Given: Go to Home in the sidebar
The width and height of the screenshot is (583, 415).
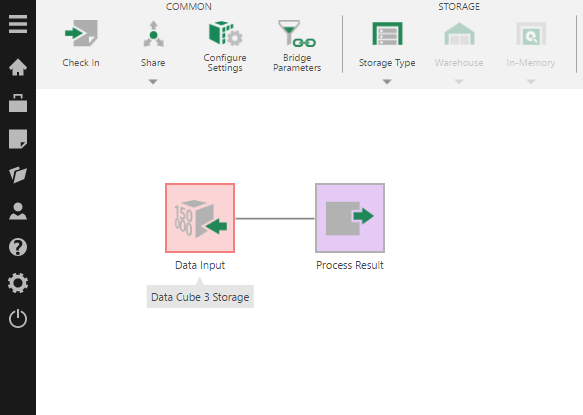Looking at the screenshot, I should pos(18,67).
